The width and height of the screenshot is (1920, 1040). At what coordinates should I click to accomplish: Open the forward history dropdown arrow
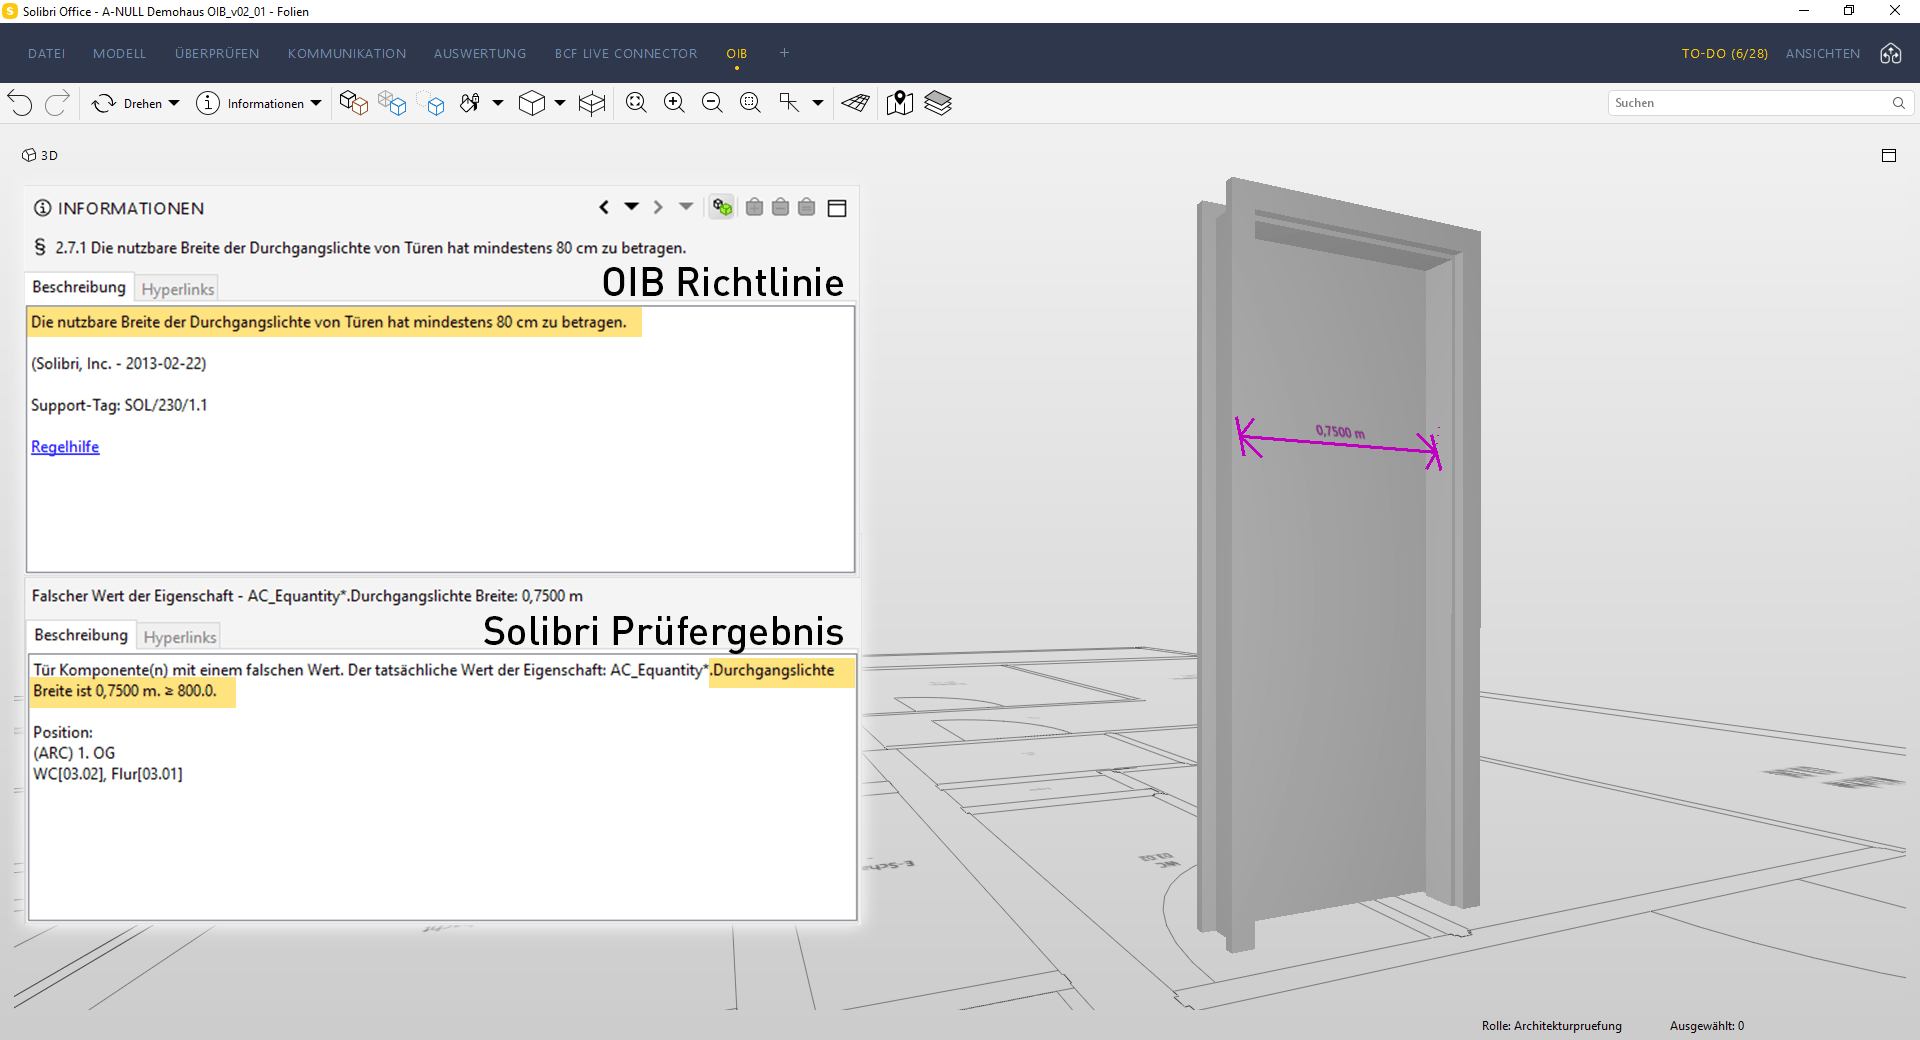pos(686,207)
